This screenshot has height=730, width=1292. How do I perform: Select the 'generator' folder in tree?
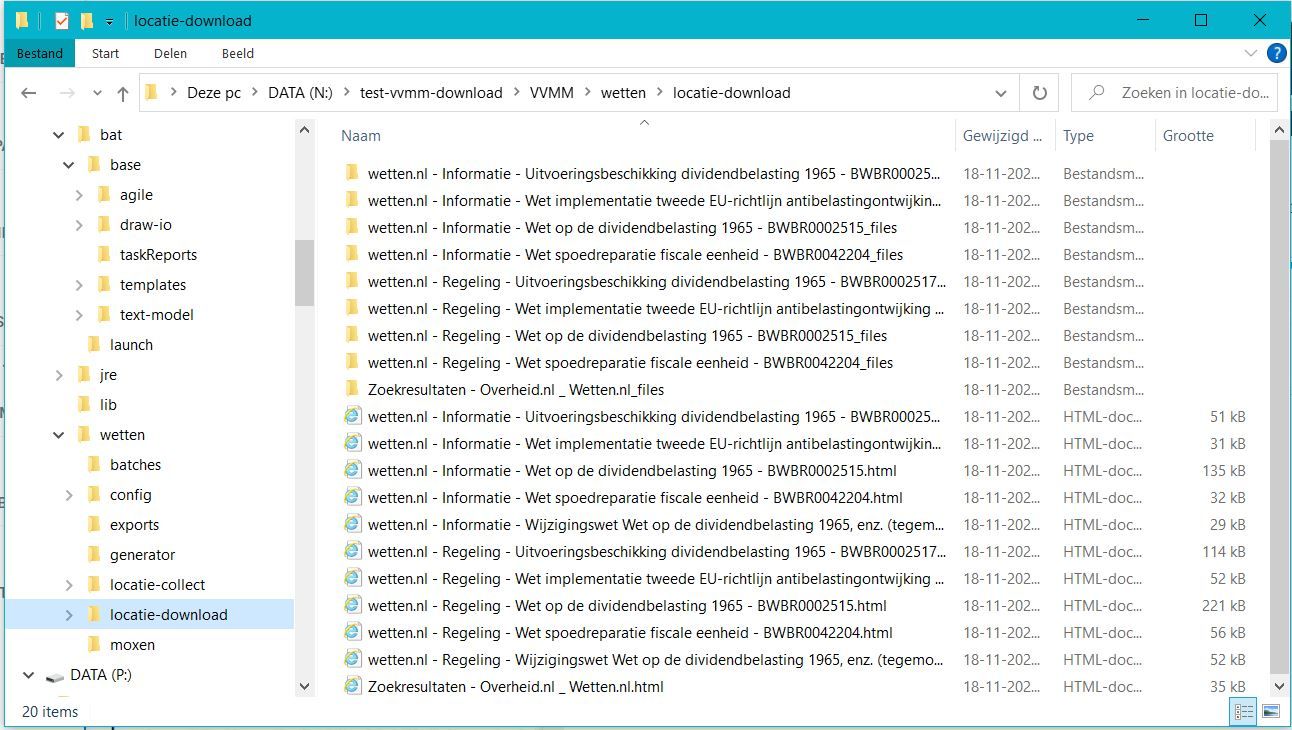tap(142, 555)
